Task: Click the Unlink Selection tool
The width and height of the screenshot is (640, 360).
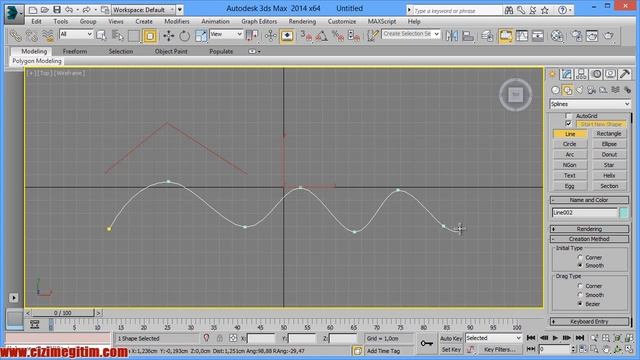Action: coord(31,36)
